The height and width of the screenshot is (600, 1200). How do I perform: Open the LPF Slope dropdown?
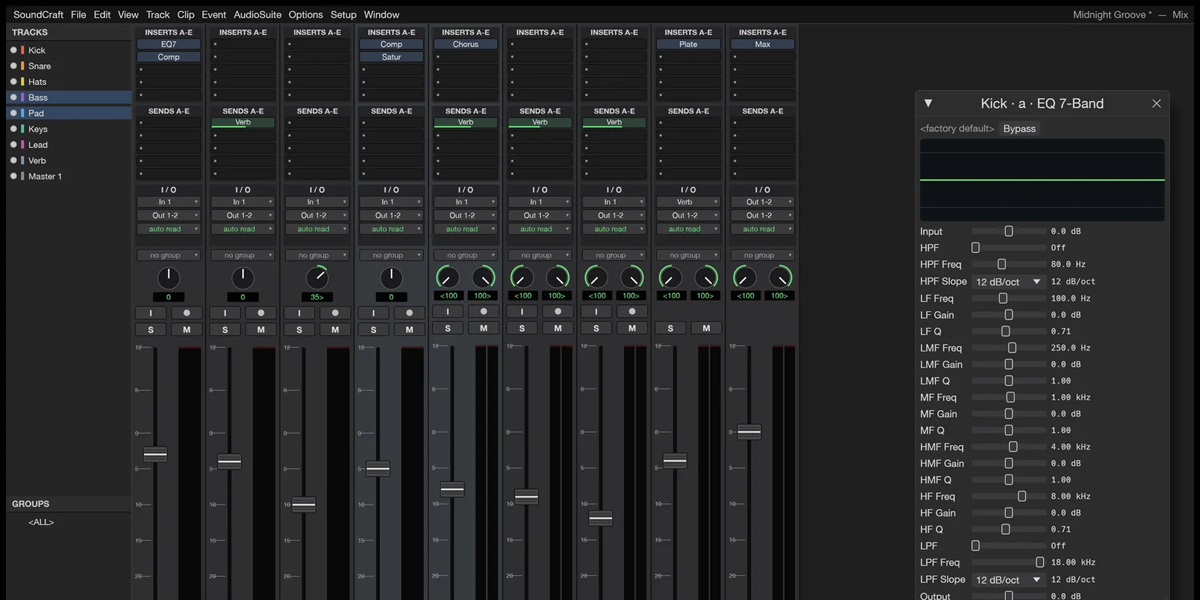pos(1009,580)
